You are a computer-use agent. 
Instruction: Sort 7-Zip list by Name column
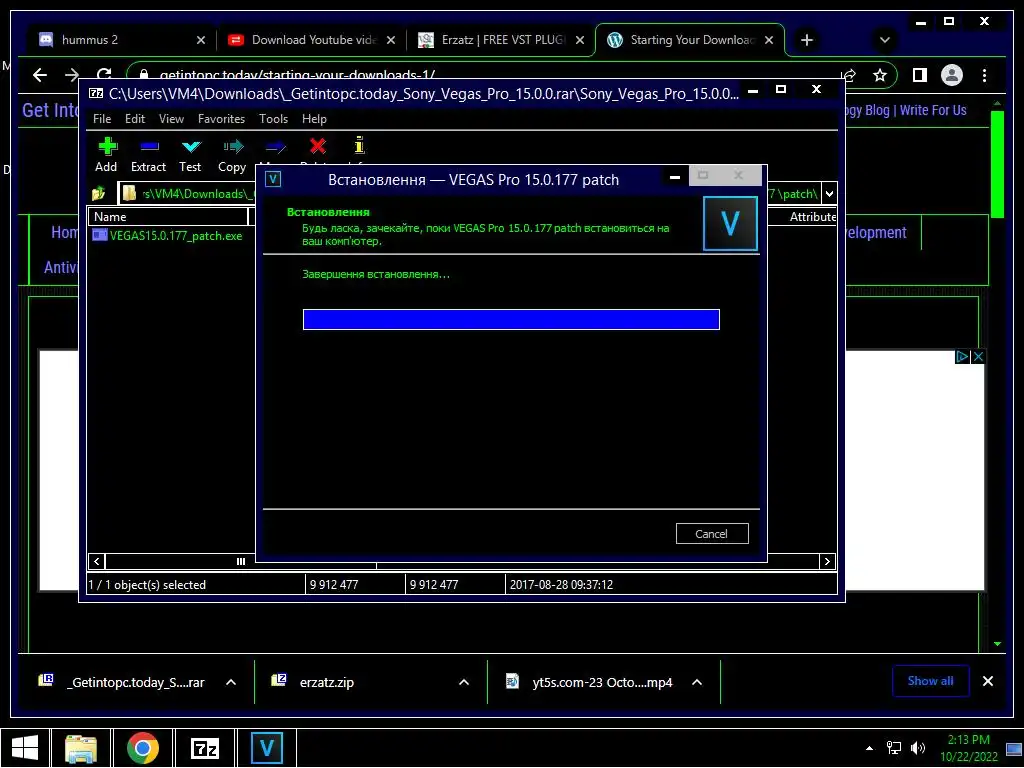coord(168,217)
